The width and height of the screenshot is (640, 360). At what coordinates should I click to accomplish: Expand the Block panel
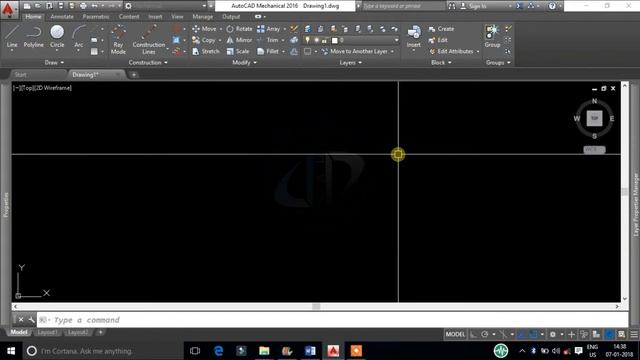tap(441, 62)
